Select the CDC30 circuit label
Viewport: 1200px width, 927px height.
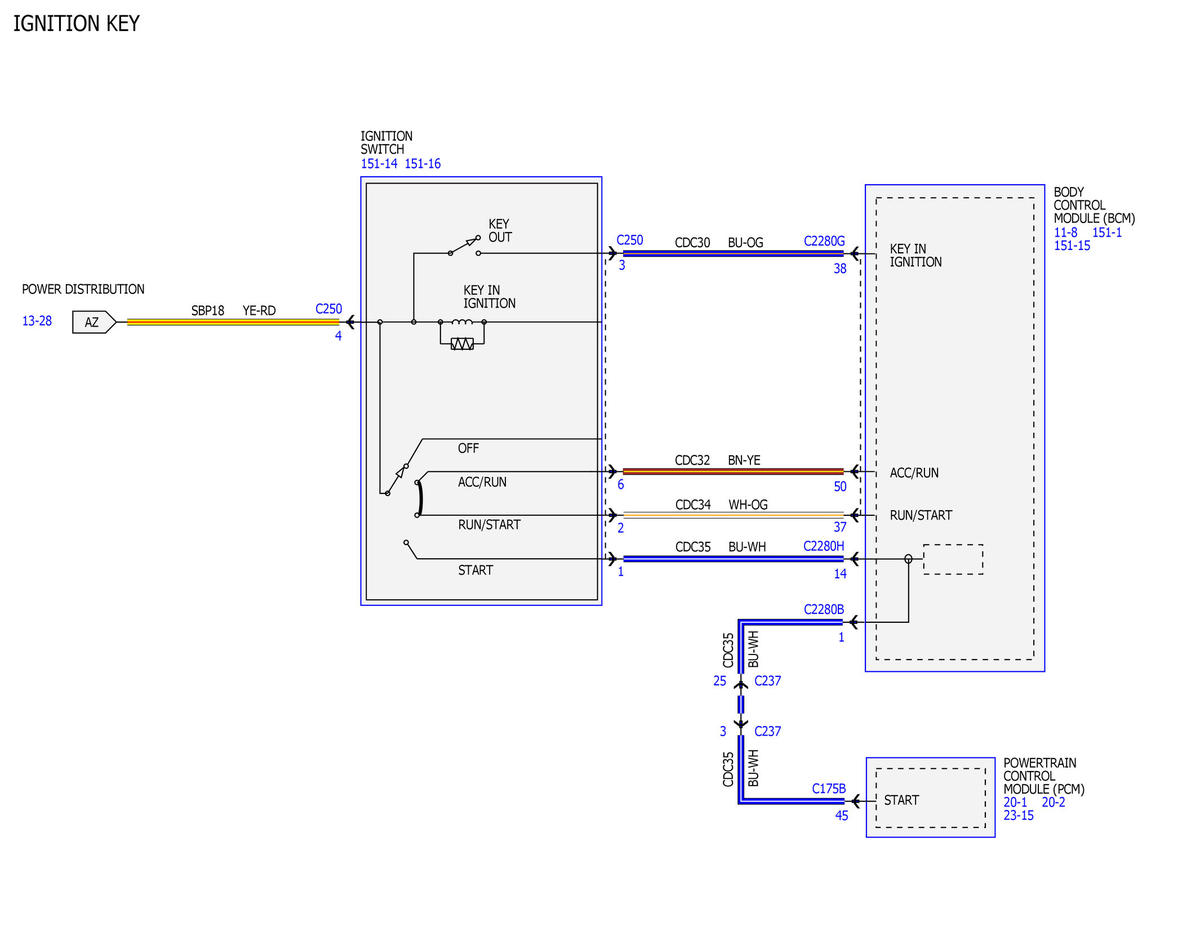[x=692, y=242]
